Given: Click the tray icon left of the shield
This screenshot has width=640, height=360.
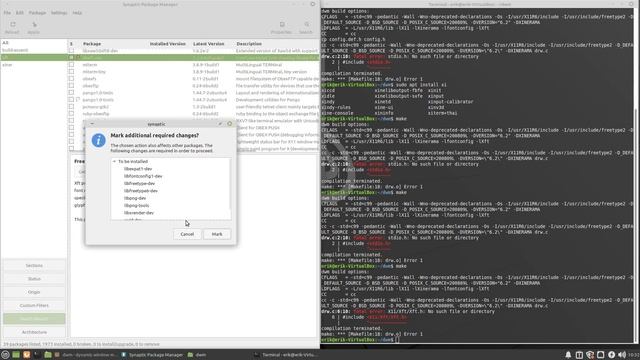Looking at the screenshot, I should (579, 355).
